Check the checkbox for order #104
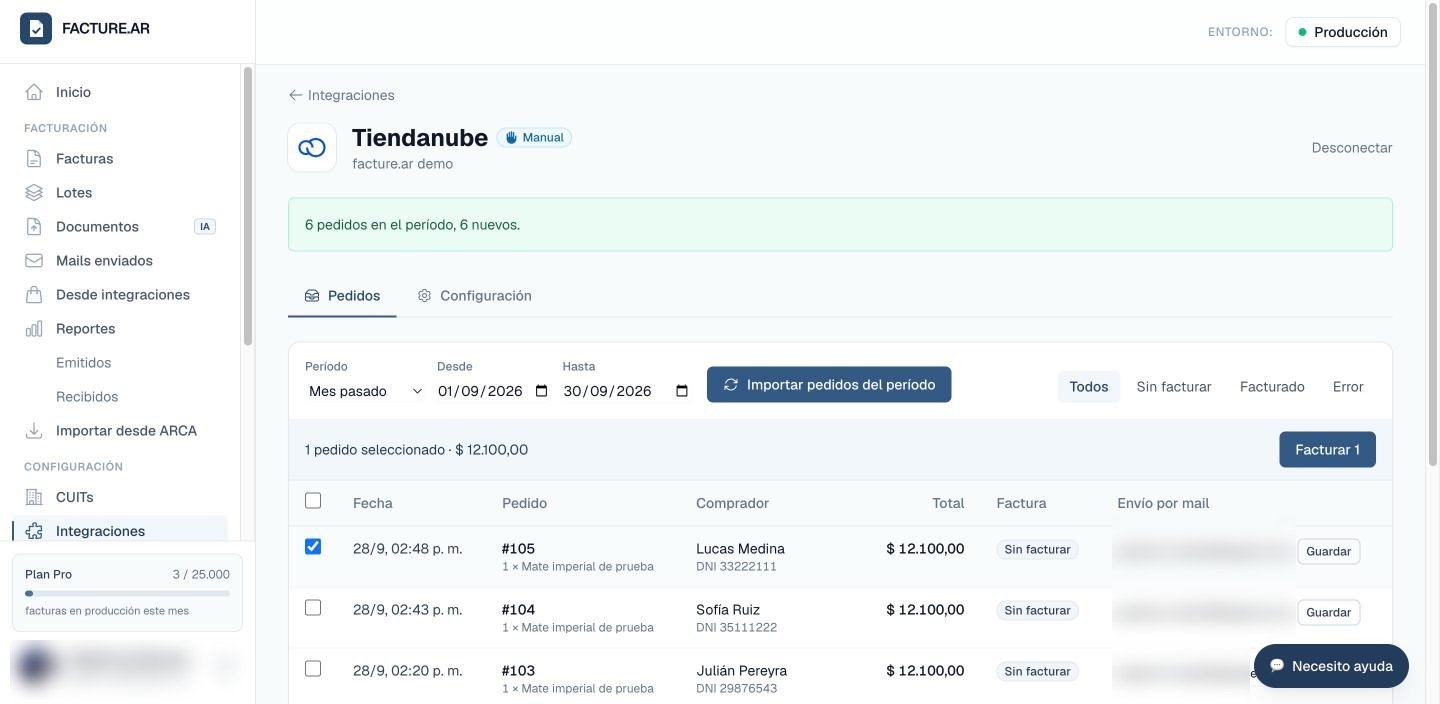 point(313,607)
